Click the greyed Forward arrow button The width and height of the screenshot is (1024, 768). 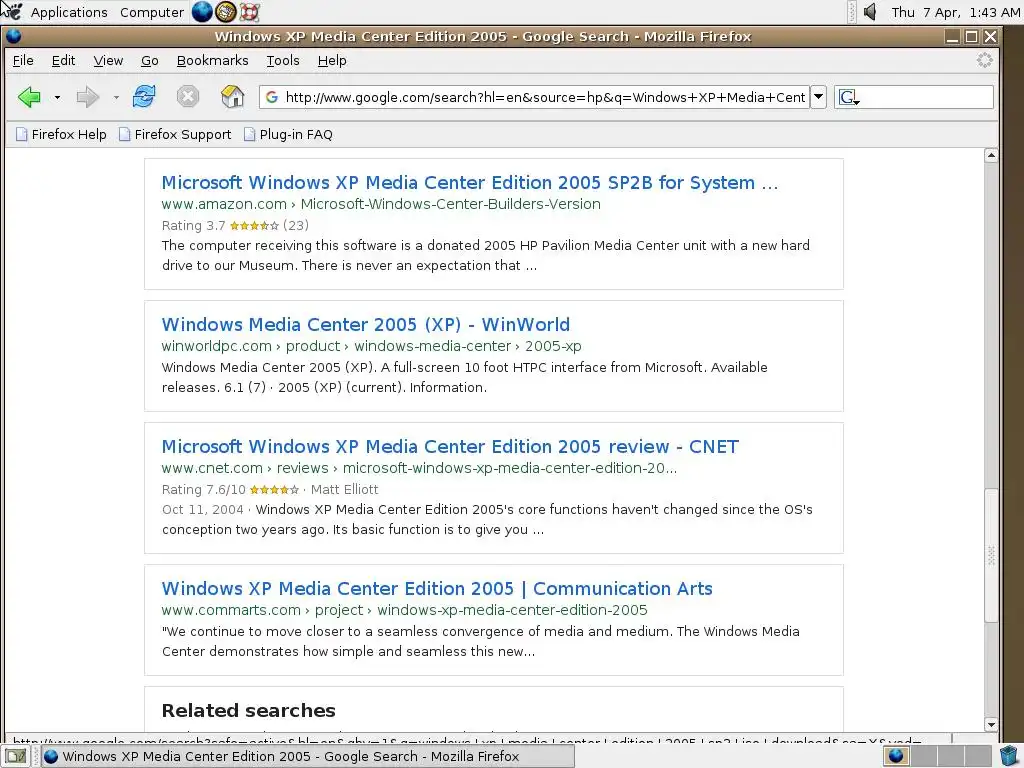pyautogui.click(x=88, y=97)
